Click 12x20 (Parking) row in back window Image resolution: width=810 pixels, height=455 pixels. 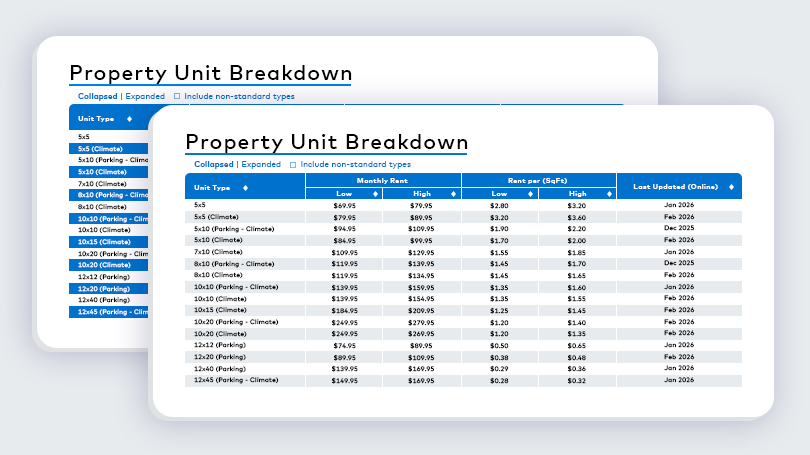pos(108,289)
